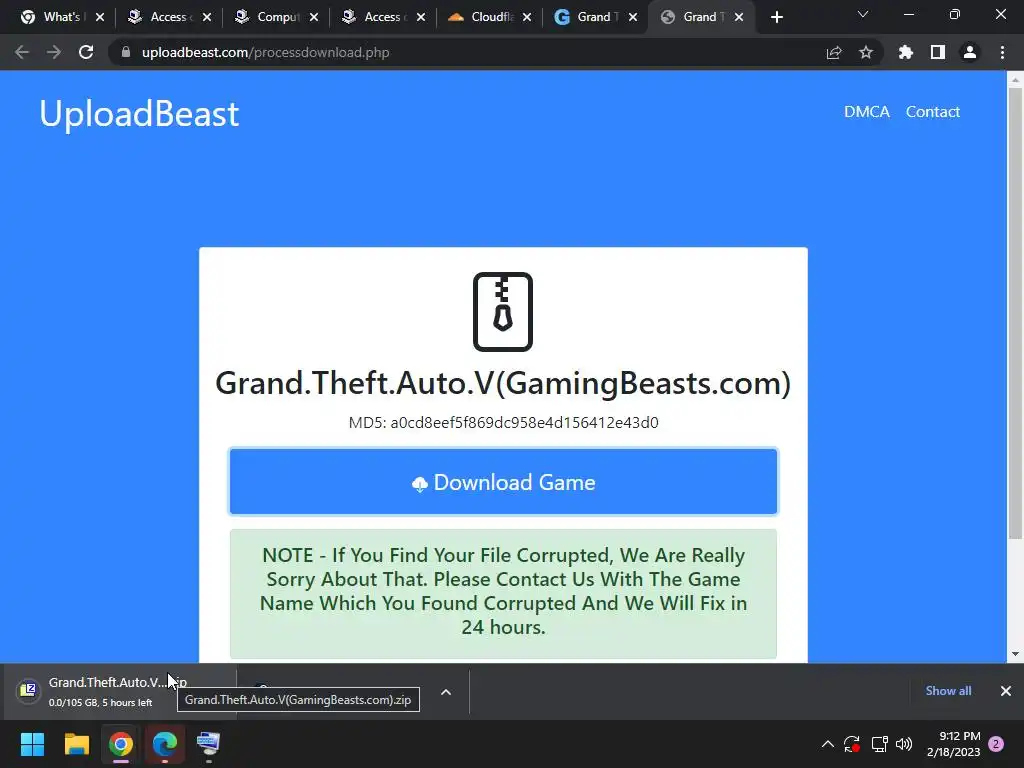Click the padlock site info icon
1024x768 pixels.
125,52
